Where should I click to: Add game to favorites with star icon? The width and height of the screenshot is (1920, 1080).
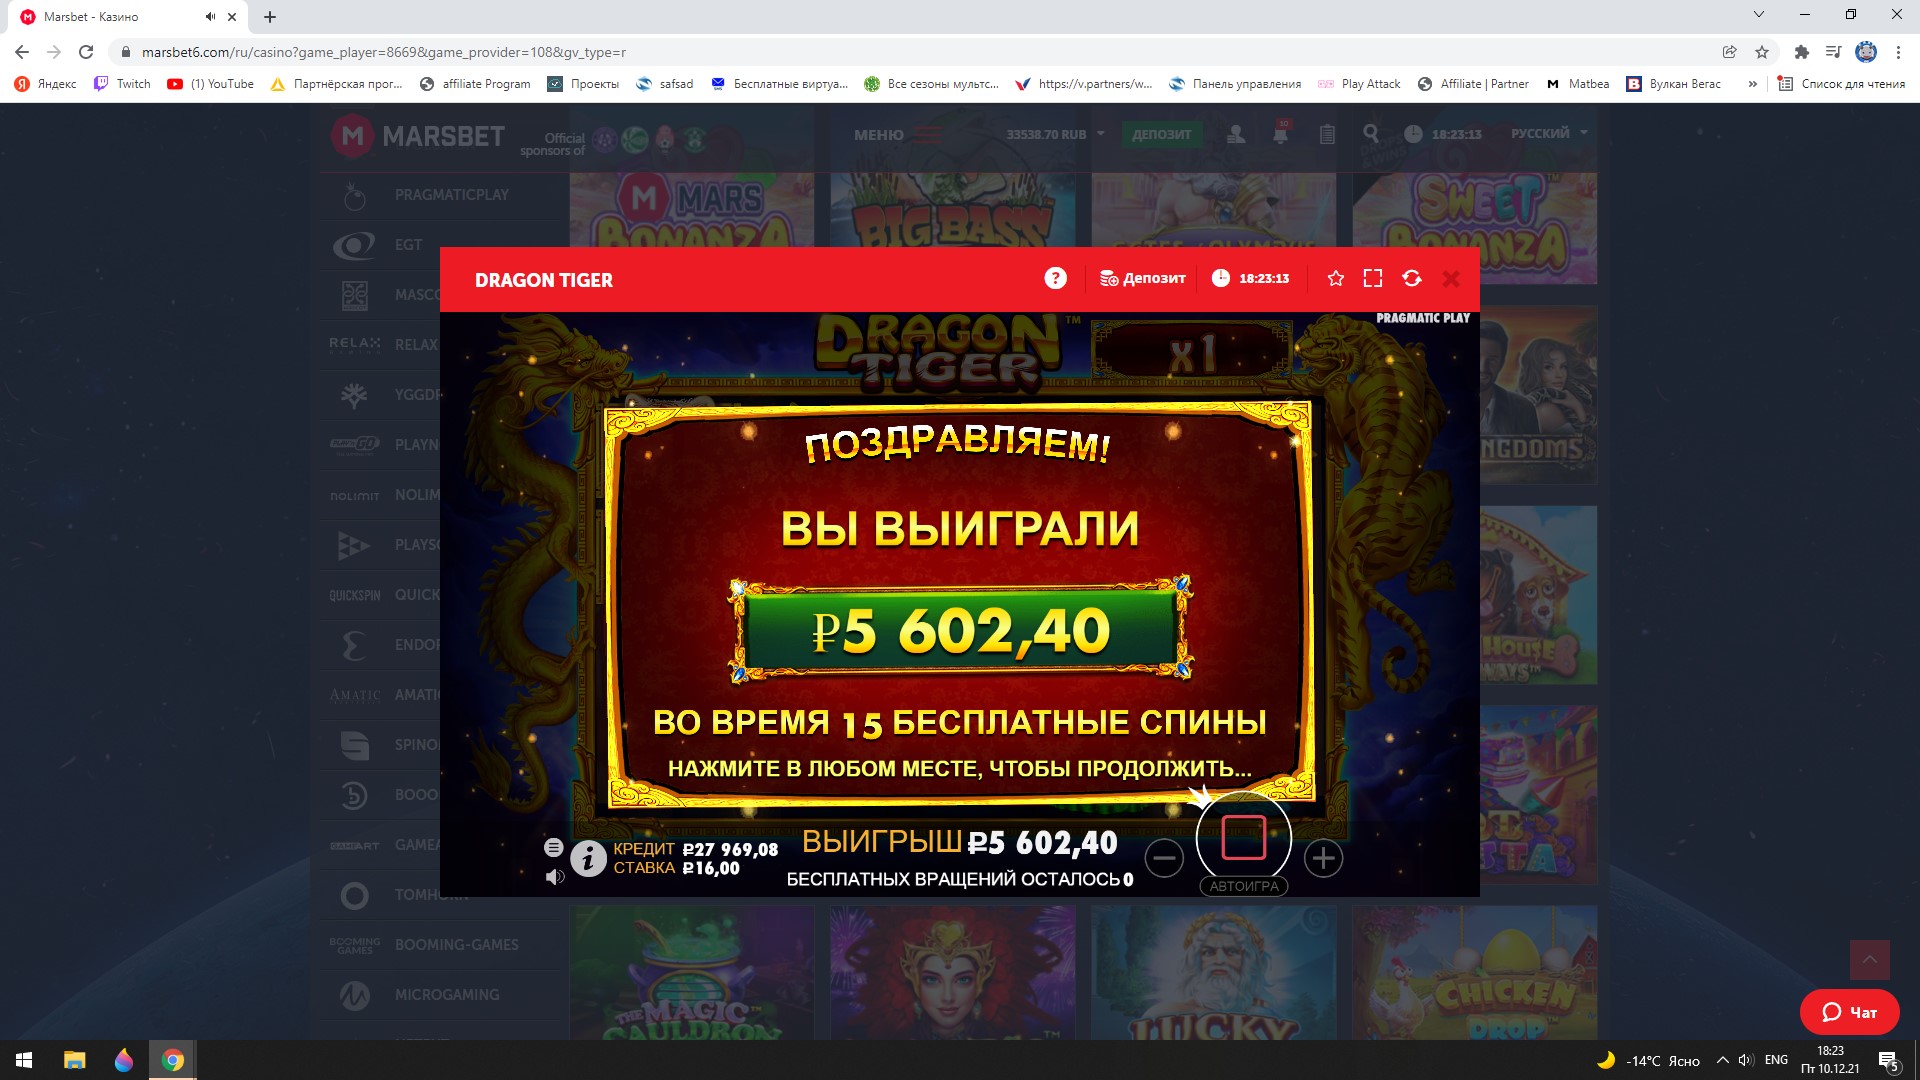1335,278
